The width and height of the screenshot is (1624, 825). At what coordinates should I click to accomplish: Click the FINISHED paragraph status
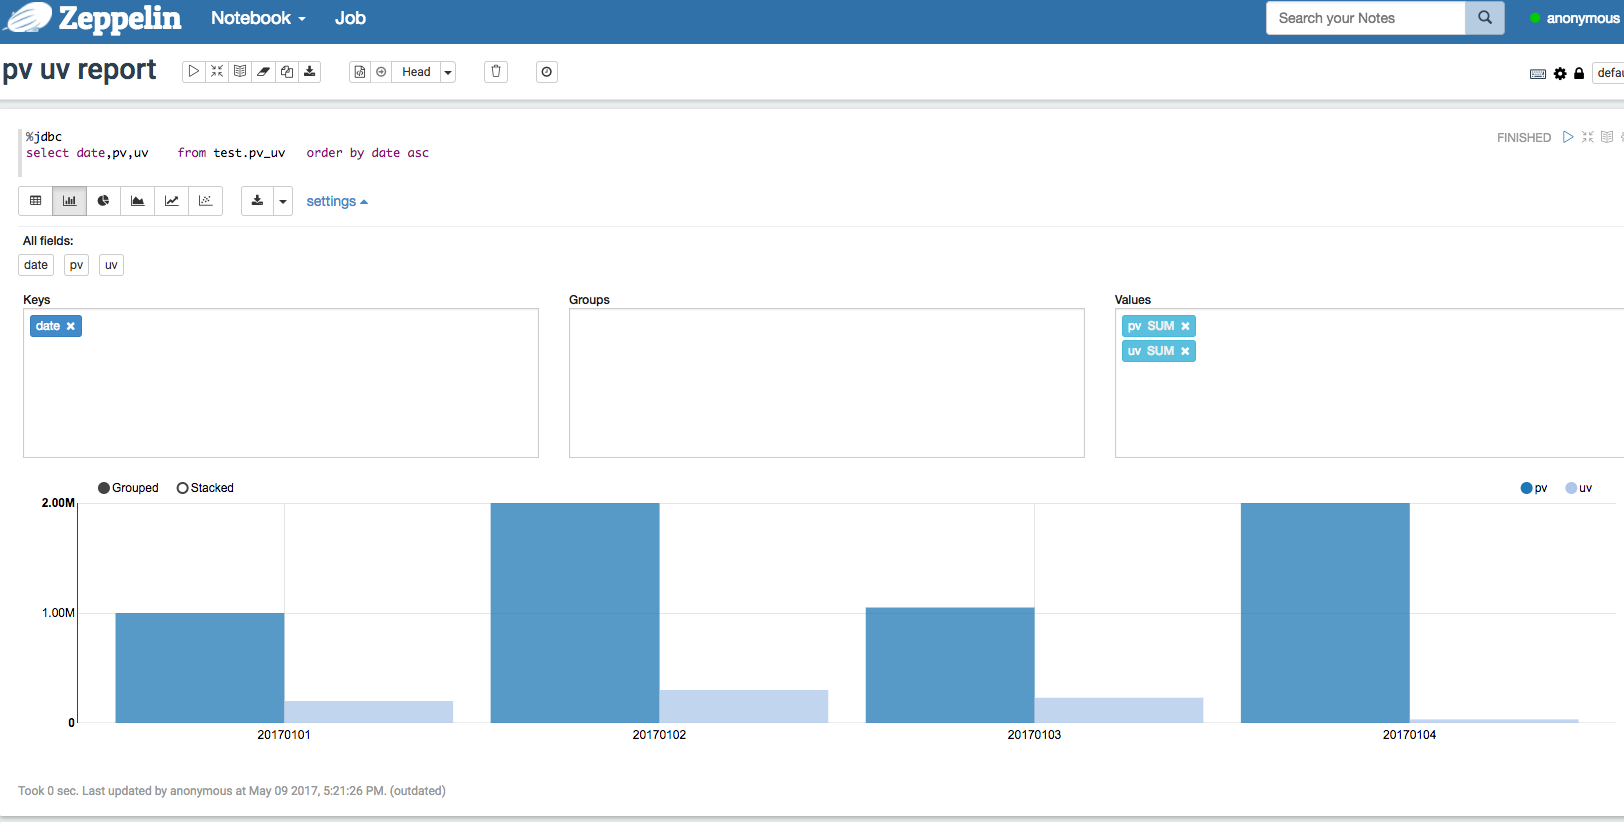click(1524, 138)
